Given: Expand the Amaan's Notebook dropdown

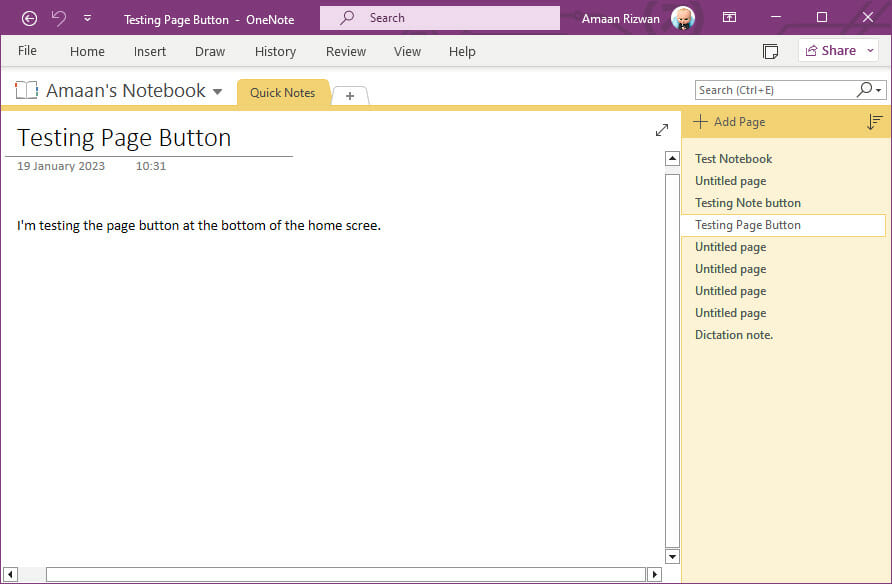Looking at the screenshot, I should 217,92.
